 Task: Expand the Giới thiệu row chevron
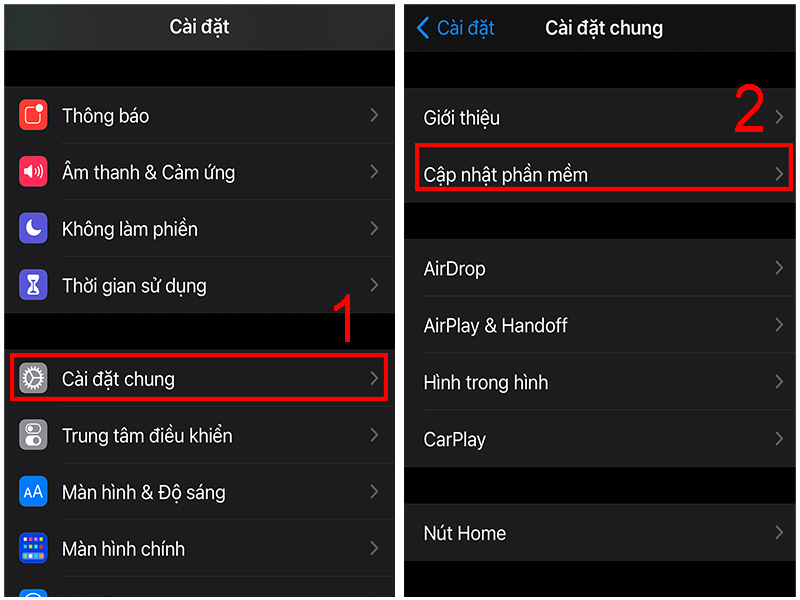click(779, 117)
